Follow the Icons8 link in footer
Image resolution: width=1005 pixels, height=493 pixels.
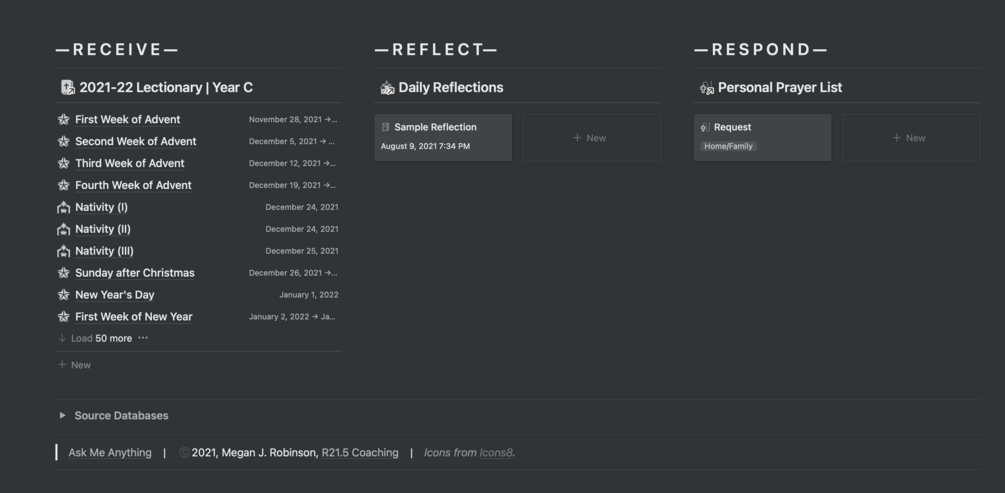(x=496, y=453)
